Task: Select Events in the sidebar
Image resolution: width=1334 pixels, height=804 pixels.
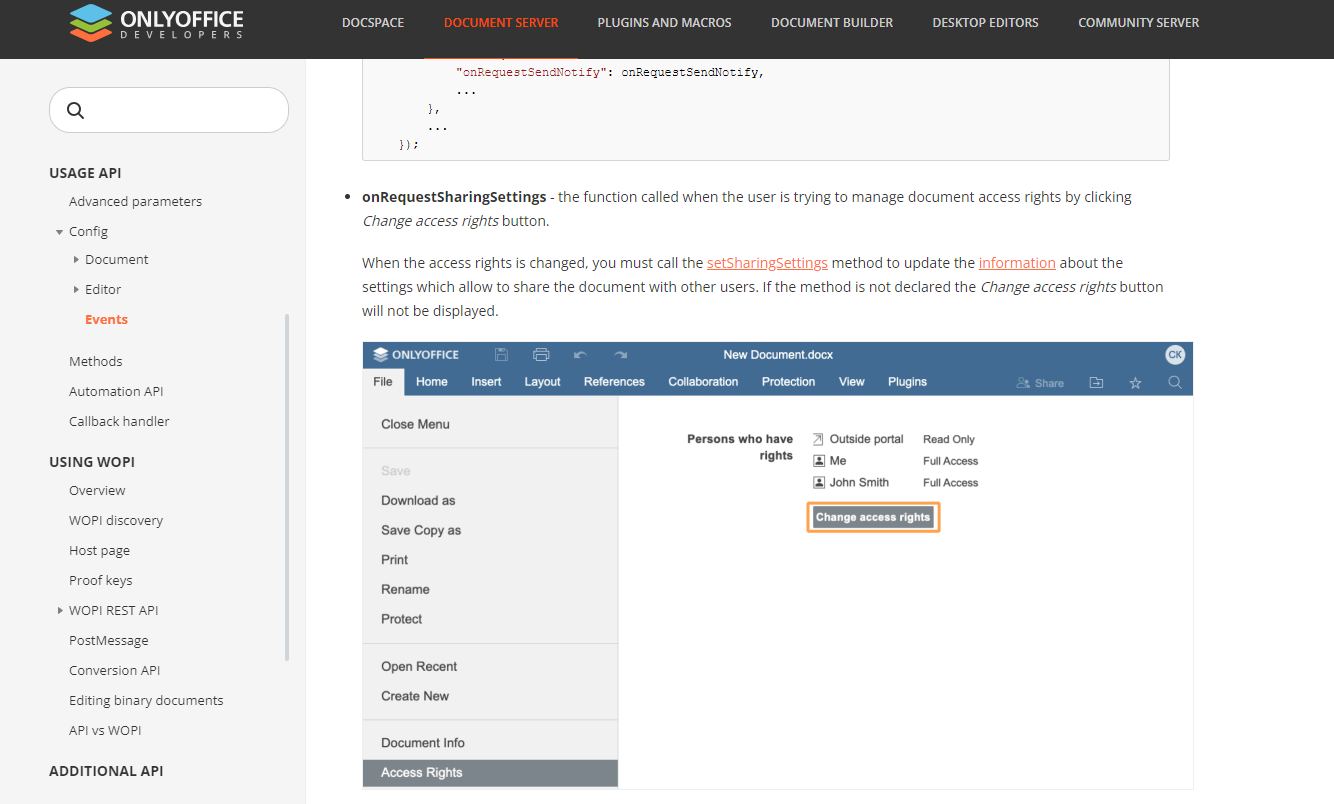Action: point(106,319)
